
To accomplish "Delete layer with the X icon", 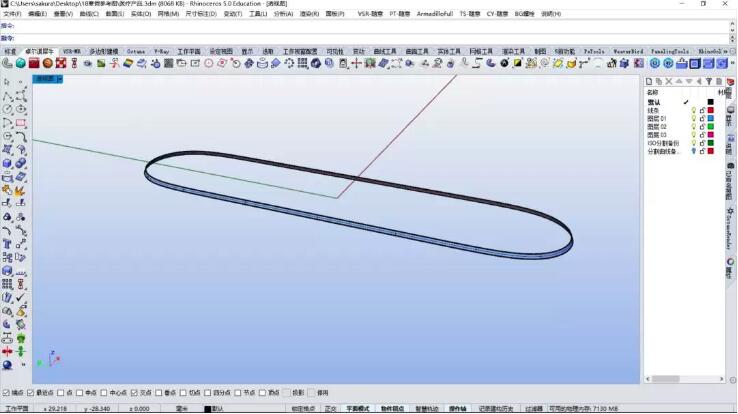I will coord(669,81).
